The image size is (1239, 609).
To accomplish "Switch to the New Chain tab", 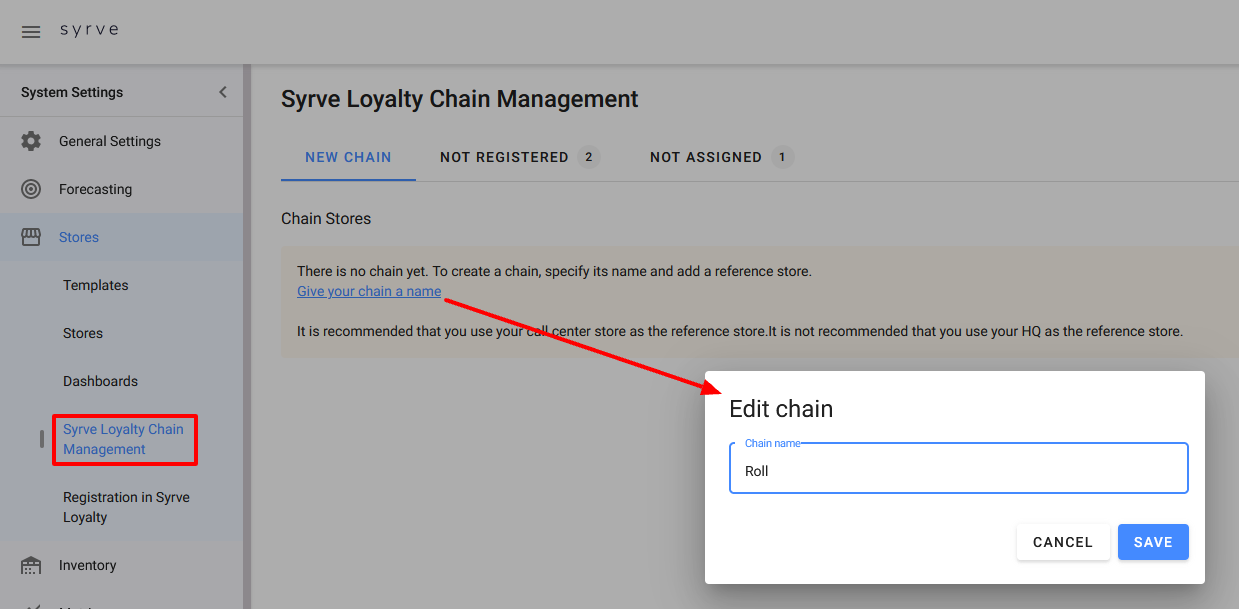I will pos(348,157).
